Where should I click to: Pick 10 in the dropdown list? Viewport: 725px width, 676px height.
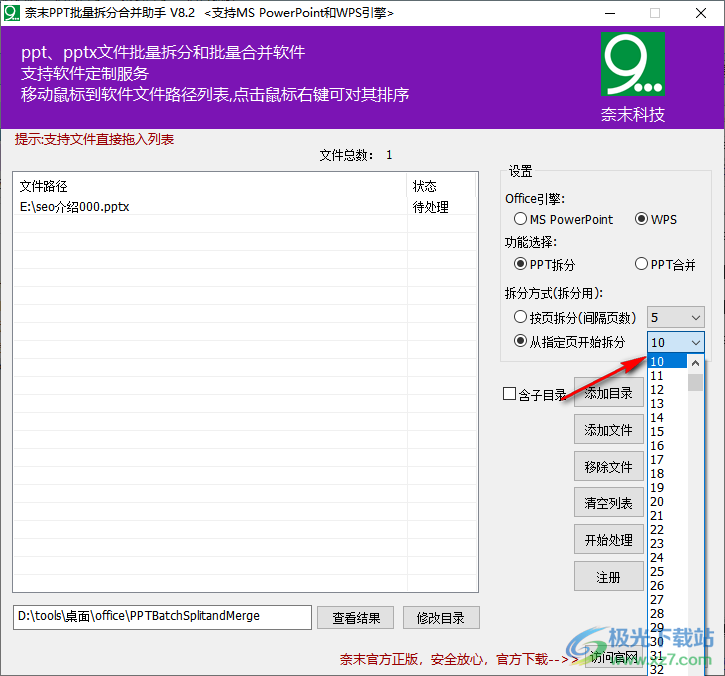(x=668, y=361)
